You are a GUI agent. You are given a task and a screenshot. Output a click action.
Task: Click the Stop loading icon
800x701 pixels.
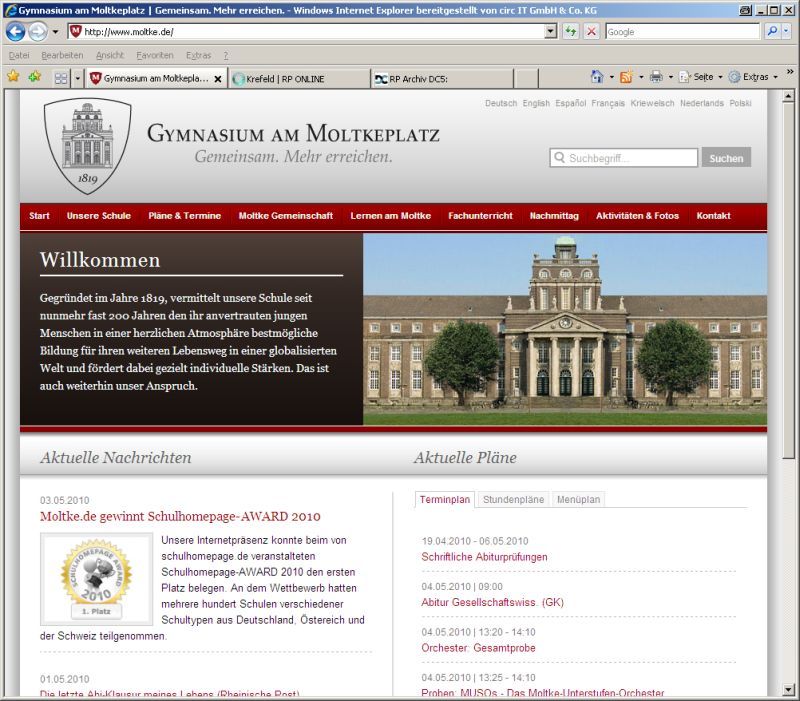pyautogui.click(x=591, y=31)
